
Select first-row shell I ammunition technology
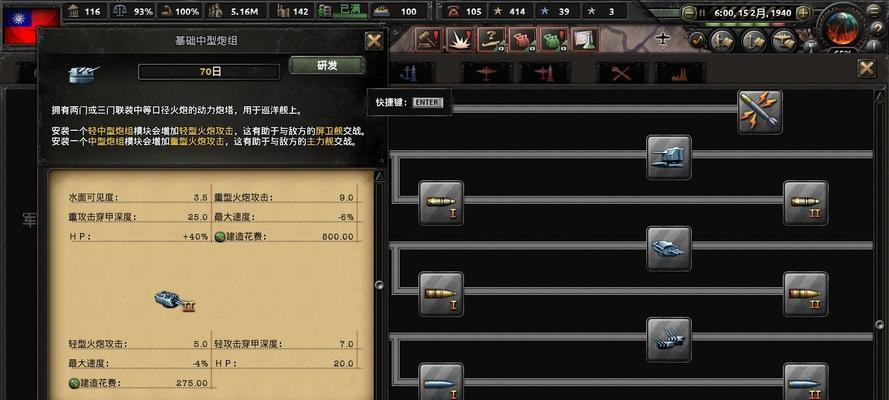[x=441, y=203]
